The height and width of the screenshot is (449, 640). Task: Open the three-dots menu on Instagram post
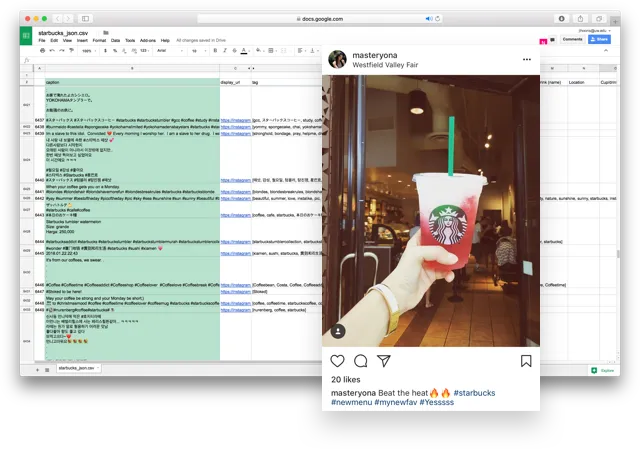point(527,60)
